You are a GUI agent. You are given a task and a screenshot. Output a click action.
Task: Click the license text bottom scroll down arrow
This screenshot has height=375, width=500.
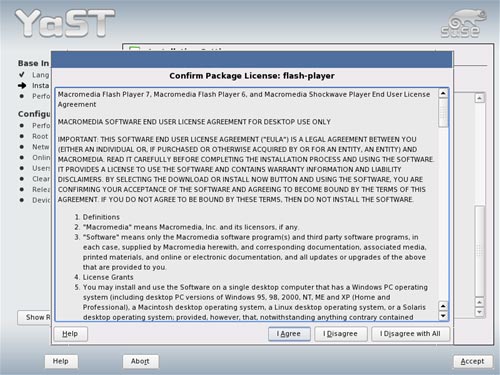(x=443, y=316)
